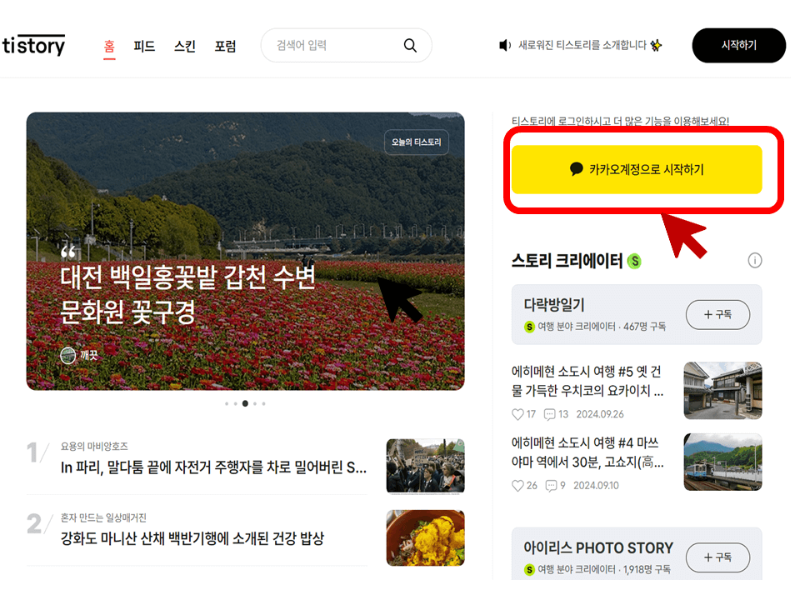
Task: Like the #5 post heart icon
Action: pyautogui.click(x=517, y=414)
